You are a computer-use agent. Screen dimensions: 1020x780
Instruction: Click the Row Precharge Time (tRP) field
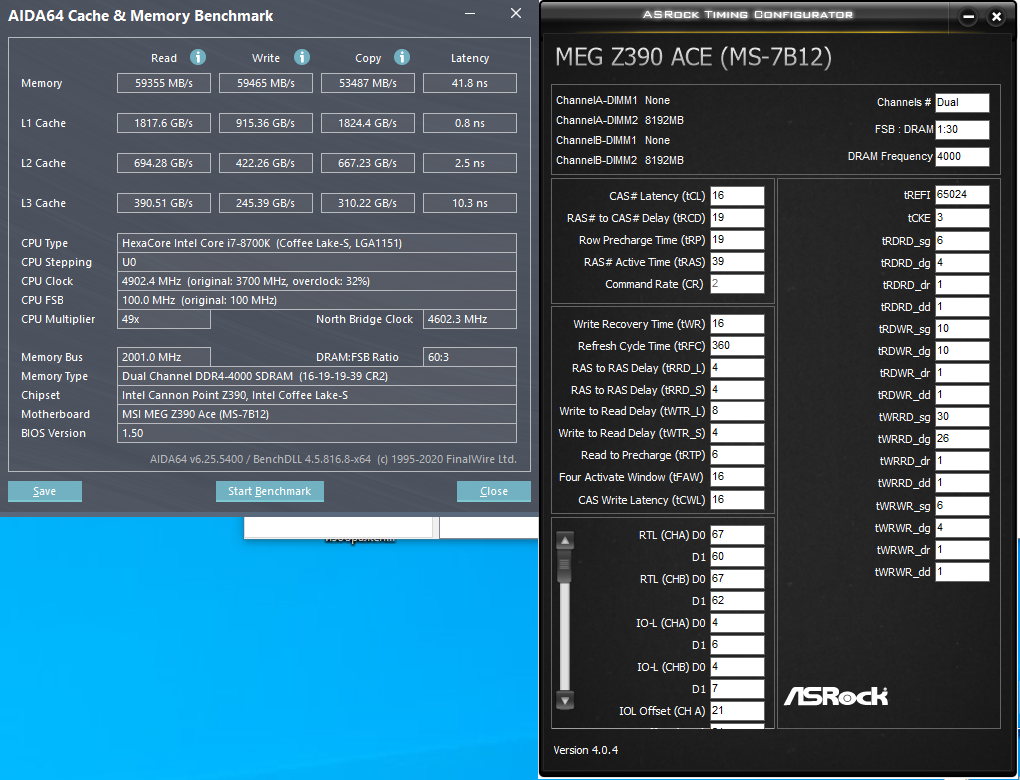pos(737,240)
